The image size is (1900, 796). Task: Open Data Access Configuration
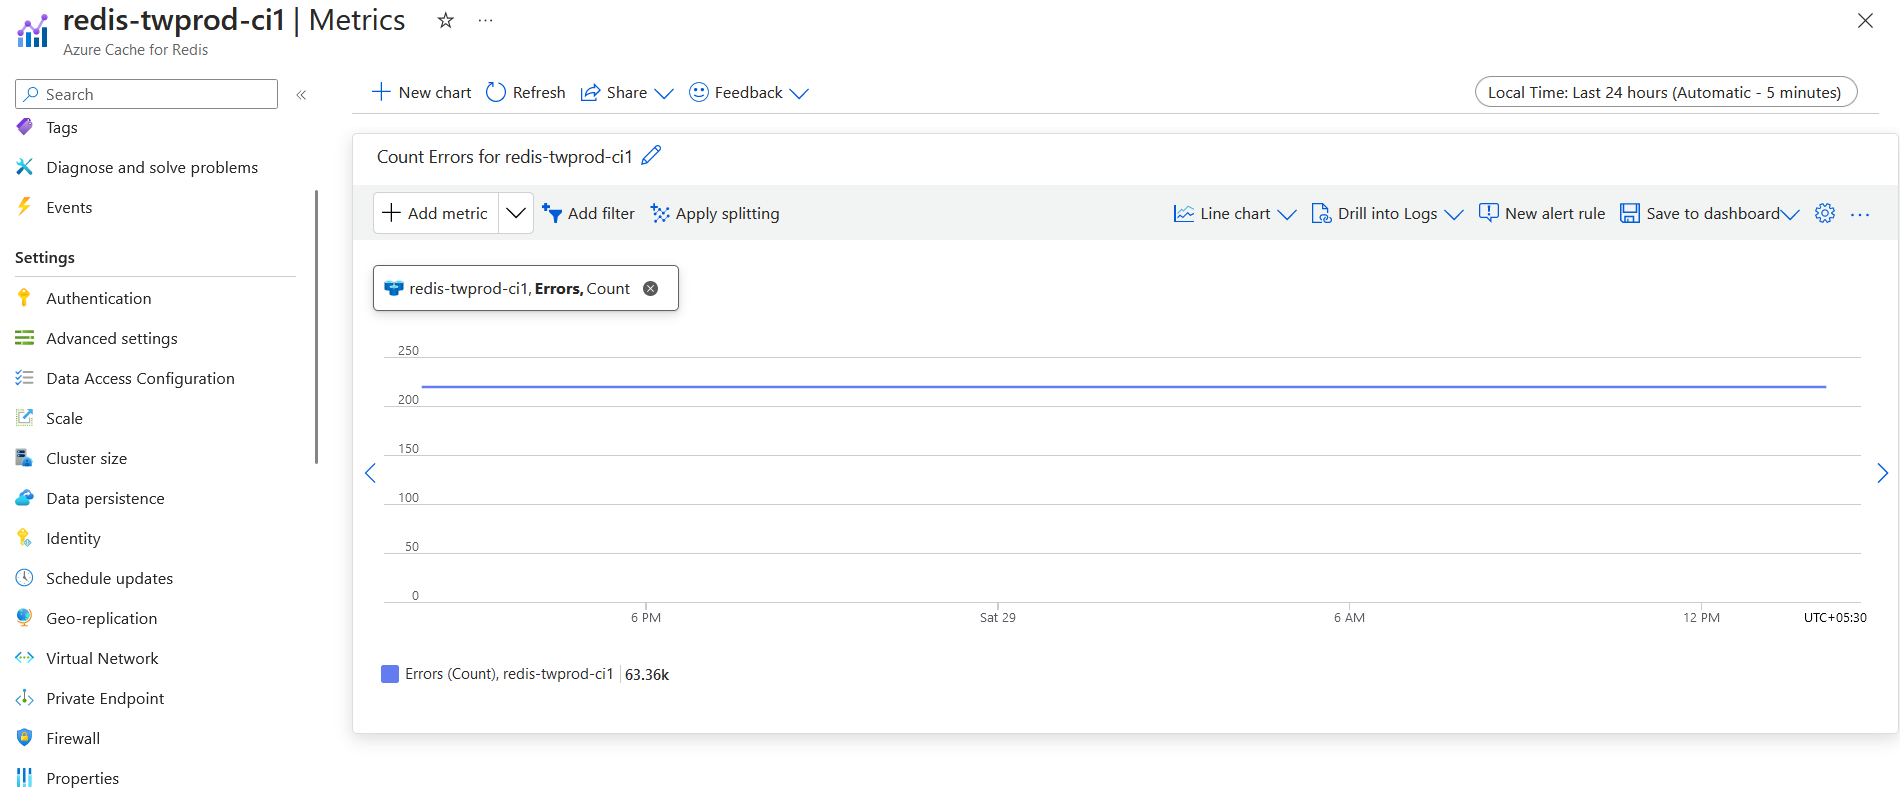tap(140, 378)
